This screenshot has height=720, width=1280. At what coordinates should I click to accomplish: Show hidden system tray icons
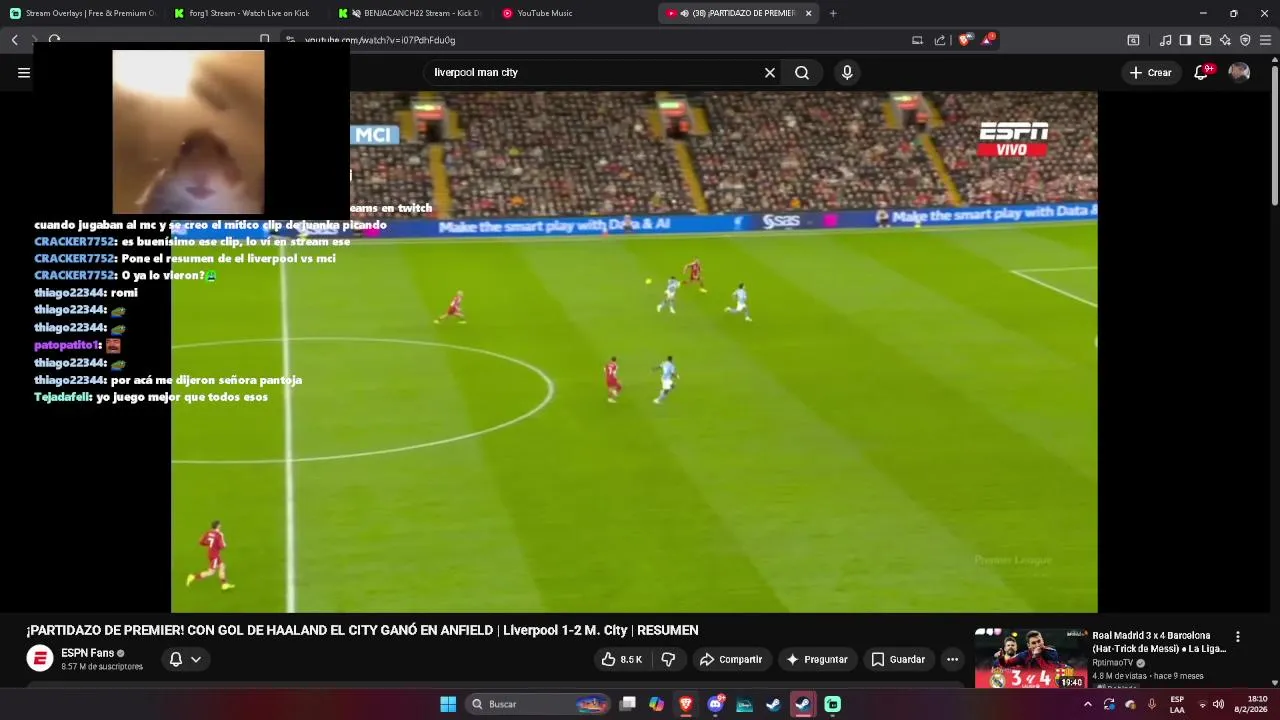pos(1088,704)
